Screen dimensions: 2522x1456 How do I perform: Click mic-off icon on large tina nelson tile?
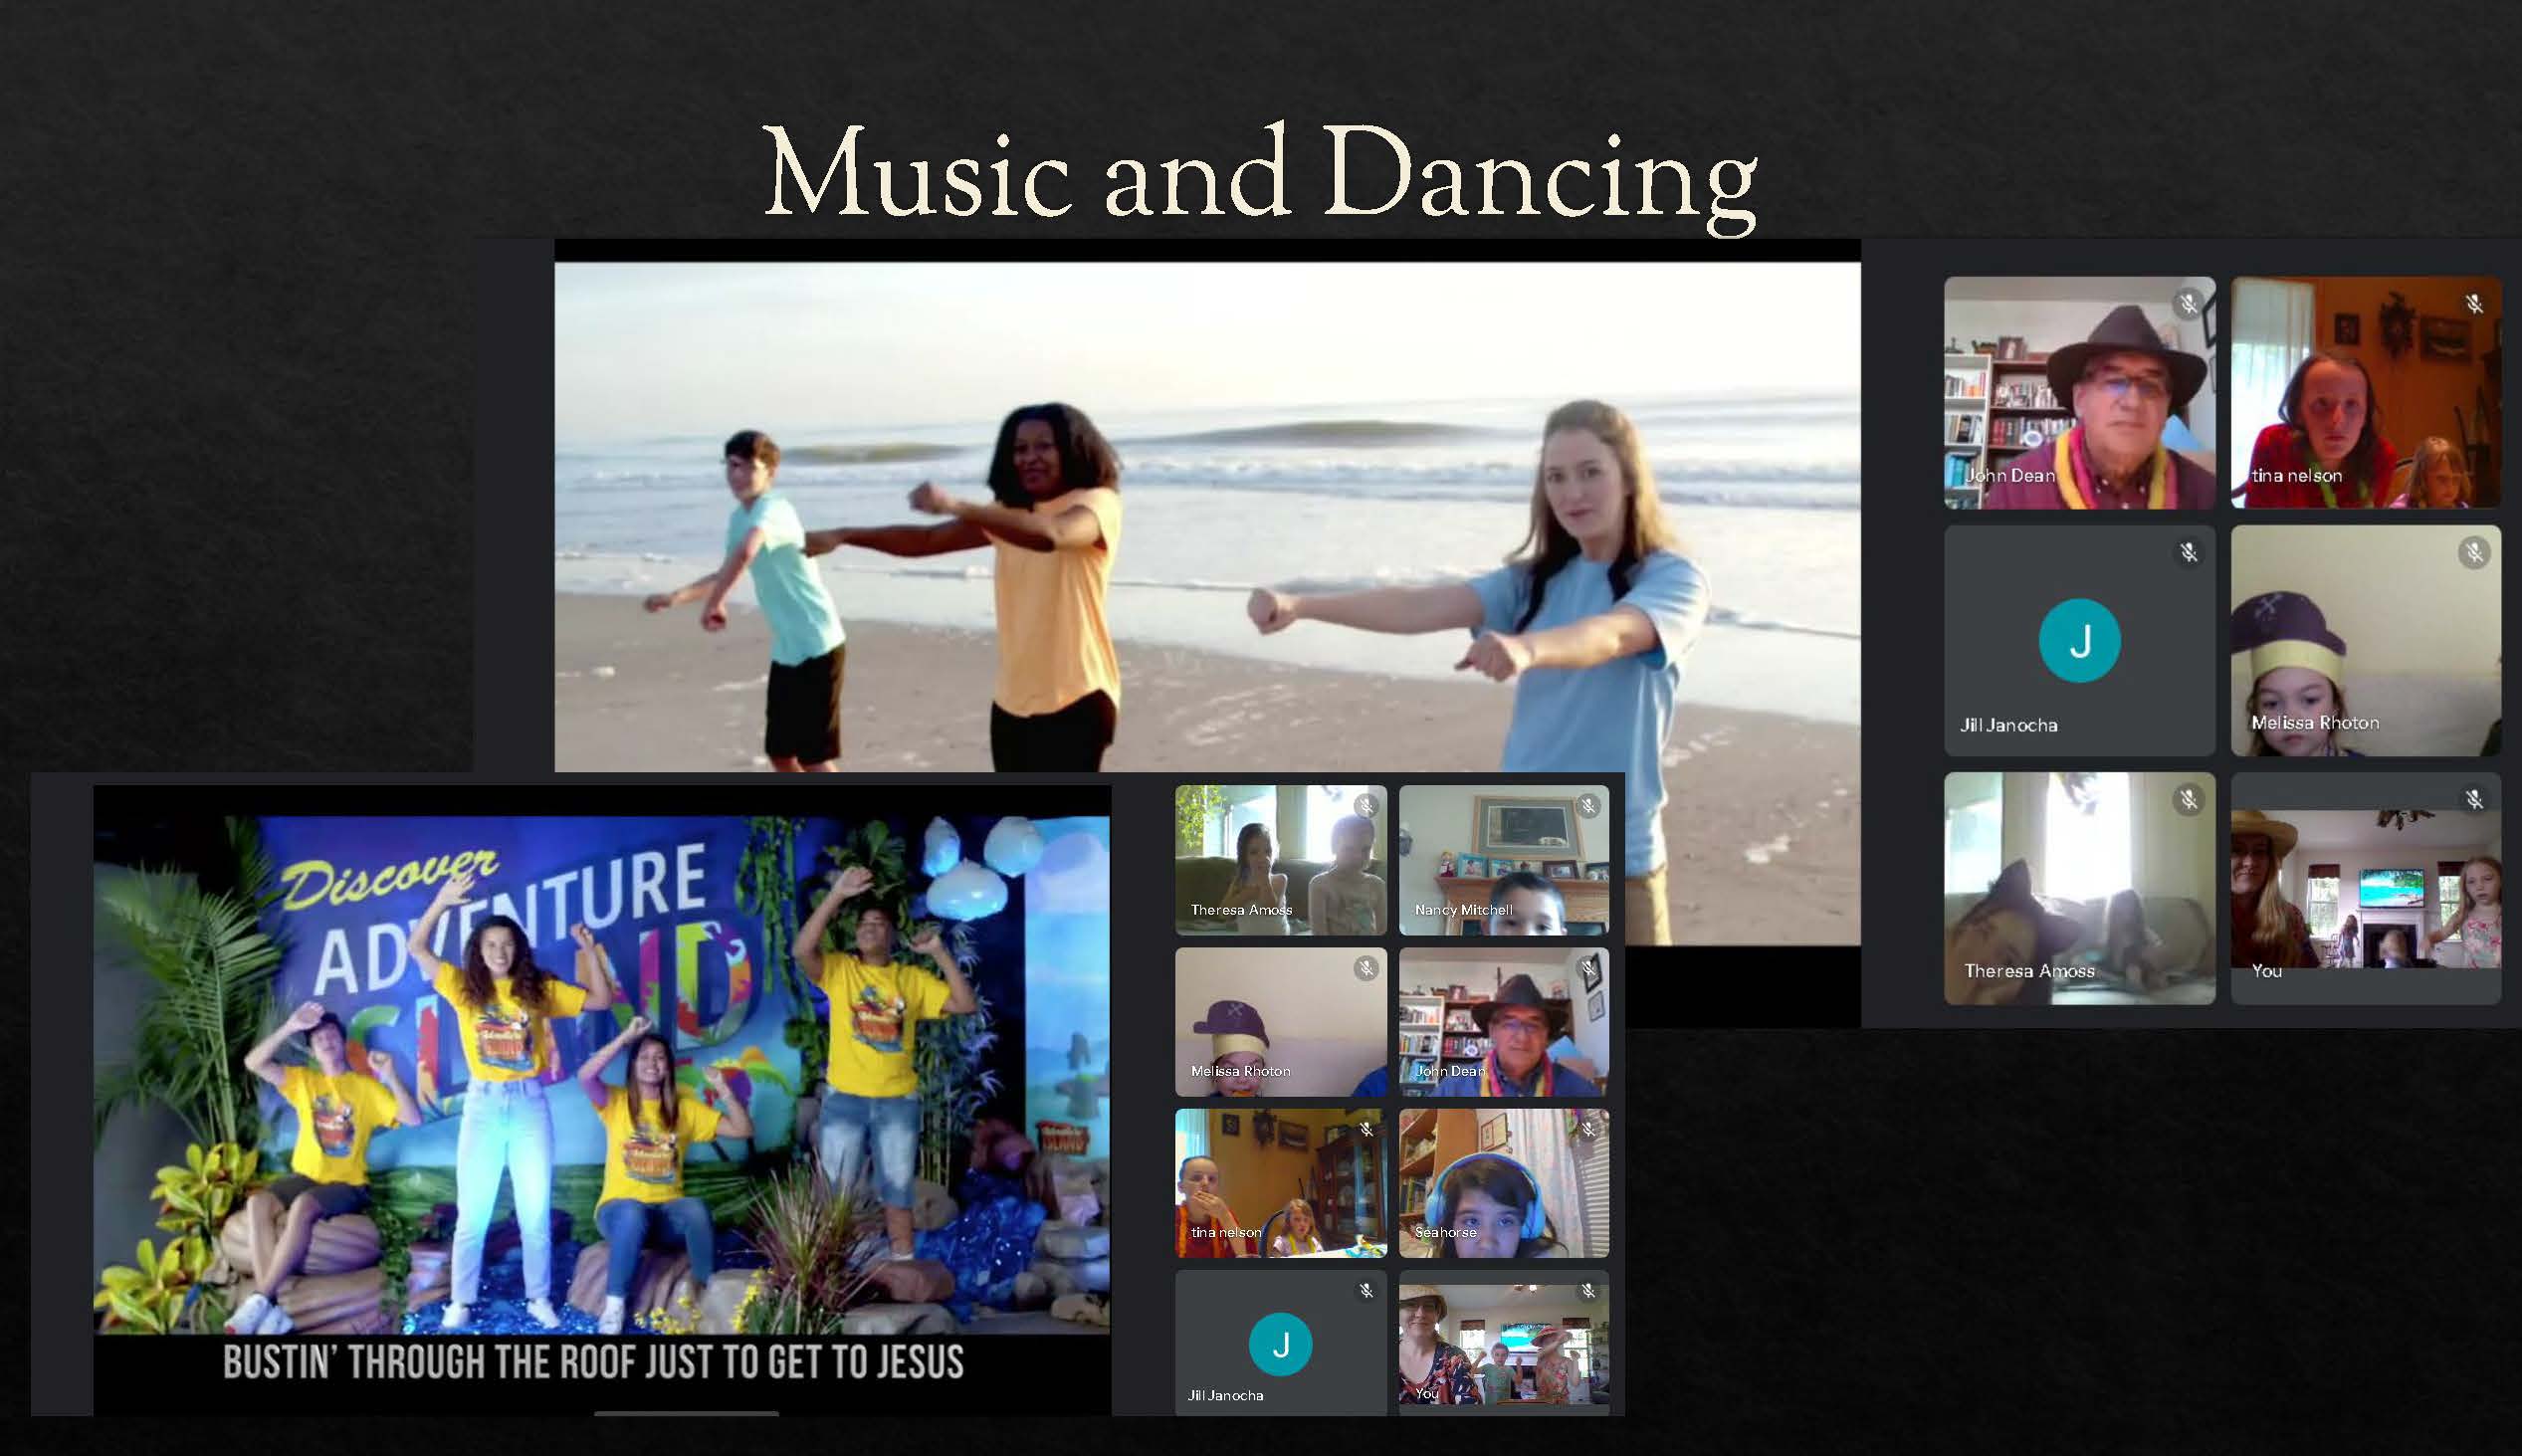2474,304
